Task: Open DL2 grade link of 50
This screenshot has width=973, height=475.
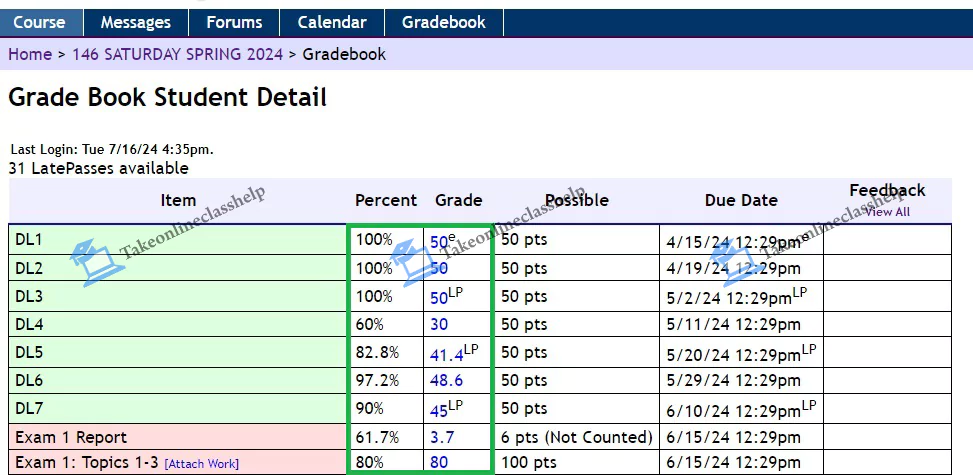Action: [x=439, y=269]
